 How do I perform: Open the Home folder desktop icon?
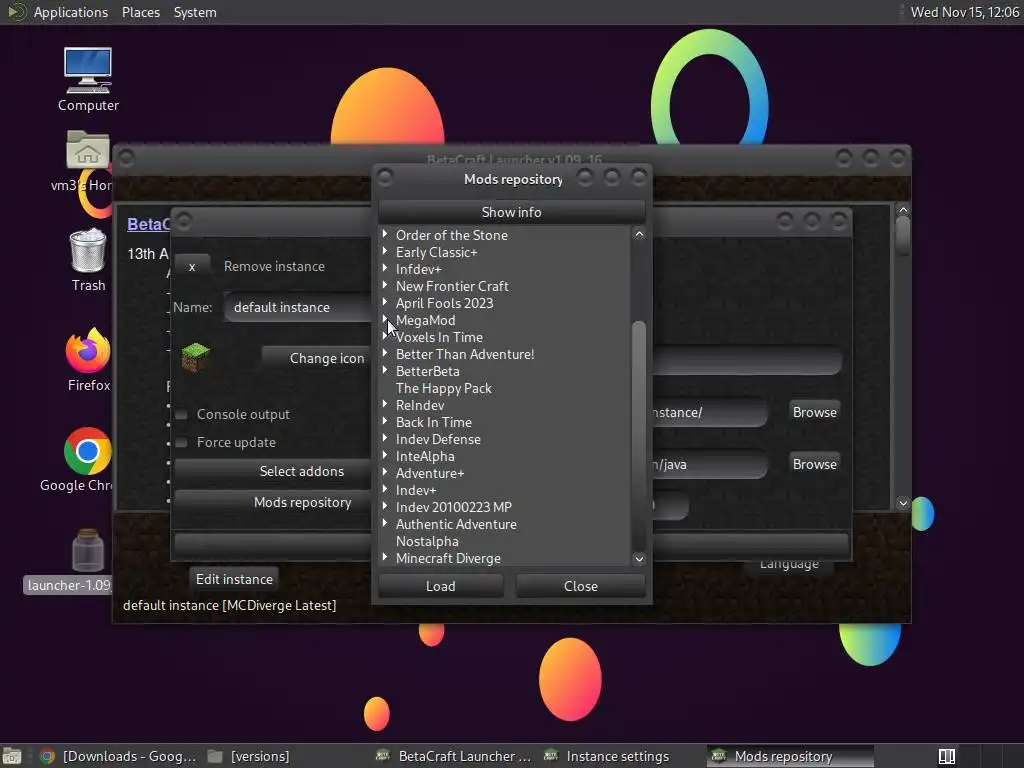[x=87, y=151]
